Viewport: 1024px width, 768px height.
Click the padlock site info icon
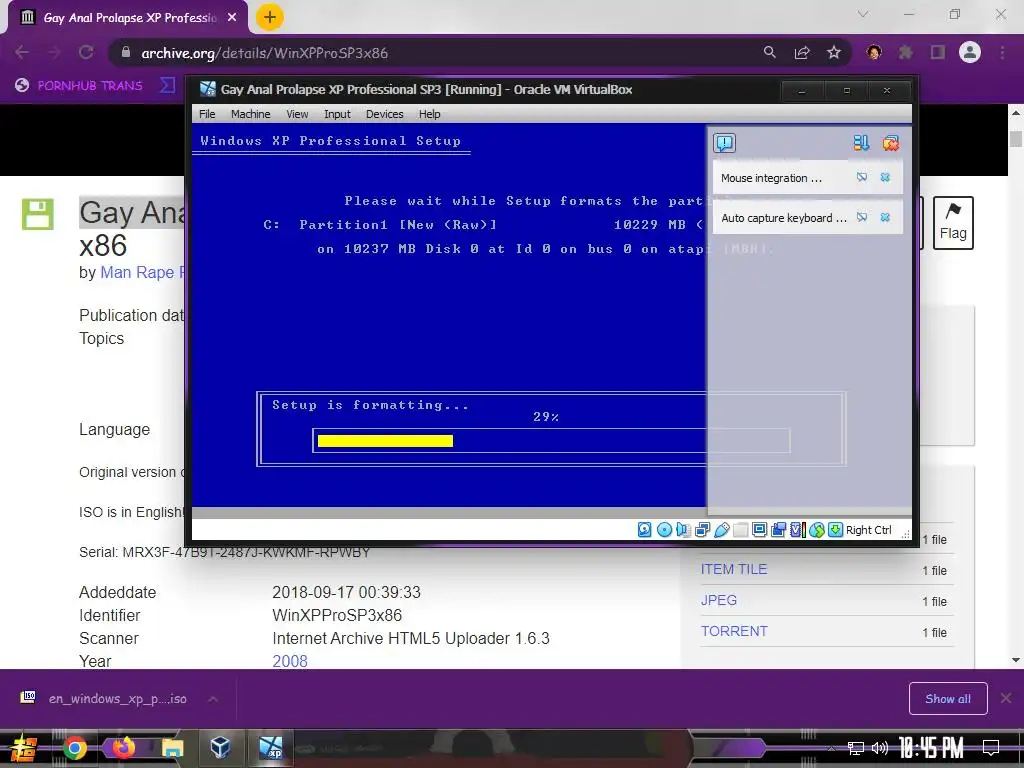click(x=126, y=52)
